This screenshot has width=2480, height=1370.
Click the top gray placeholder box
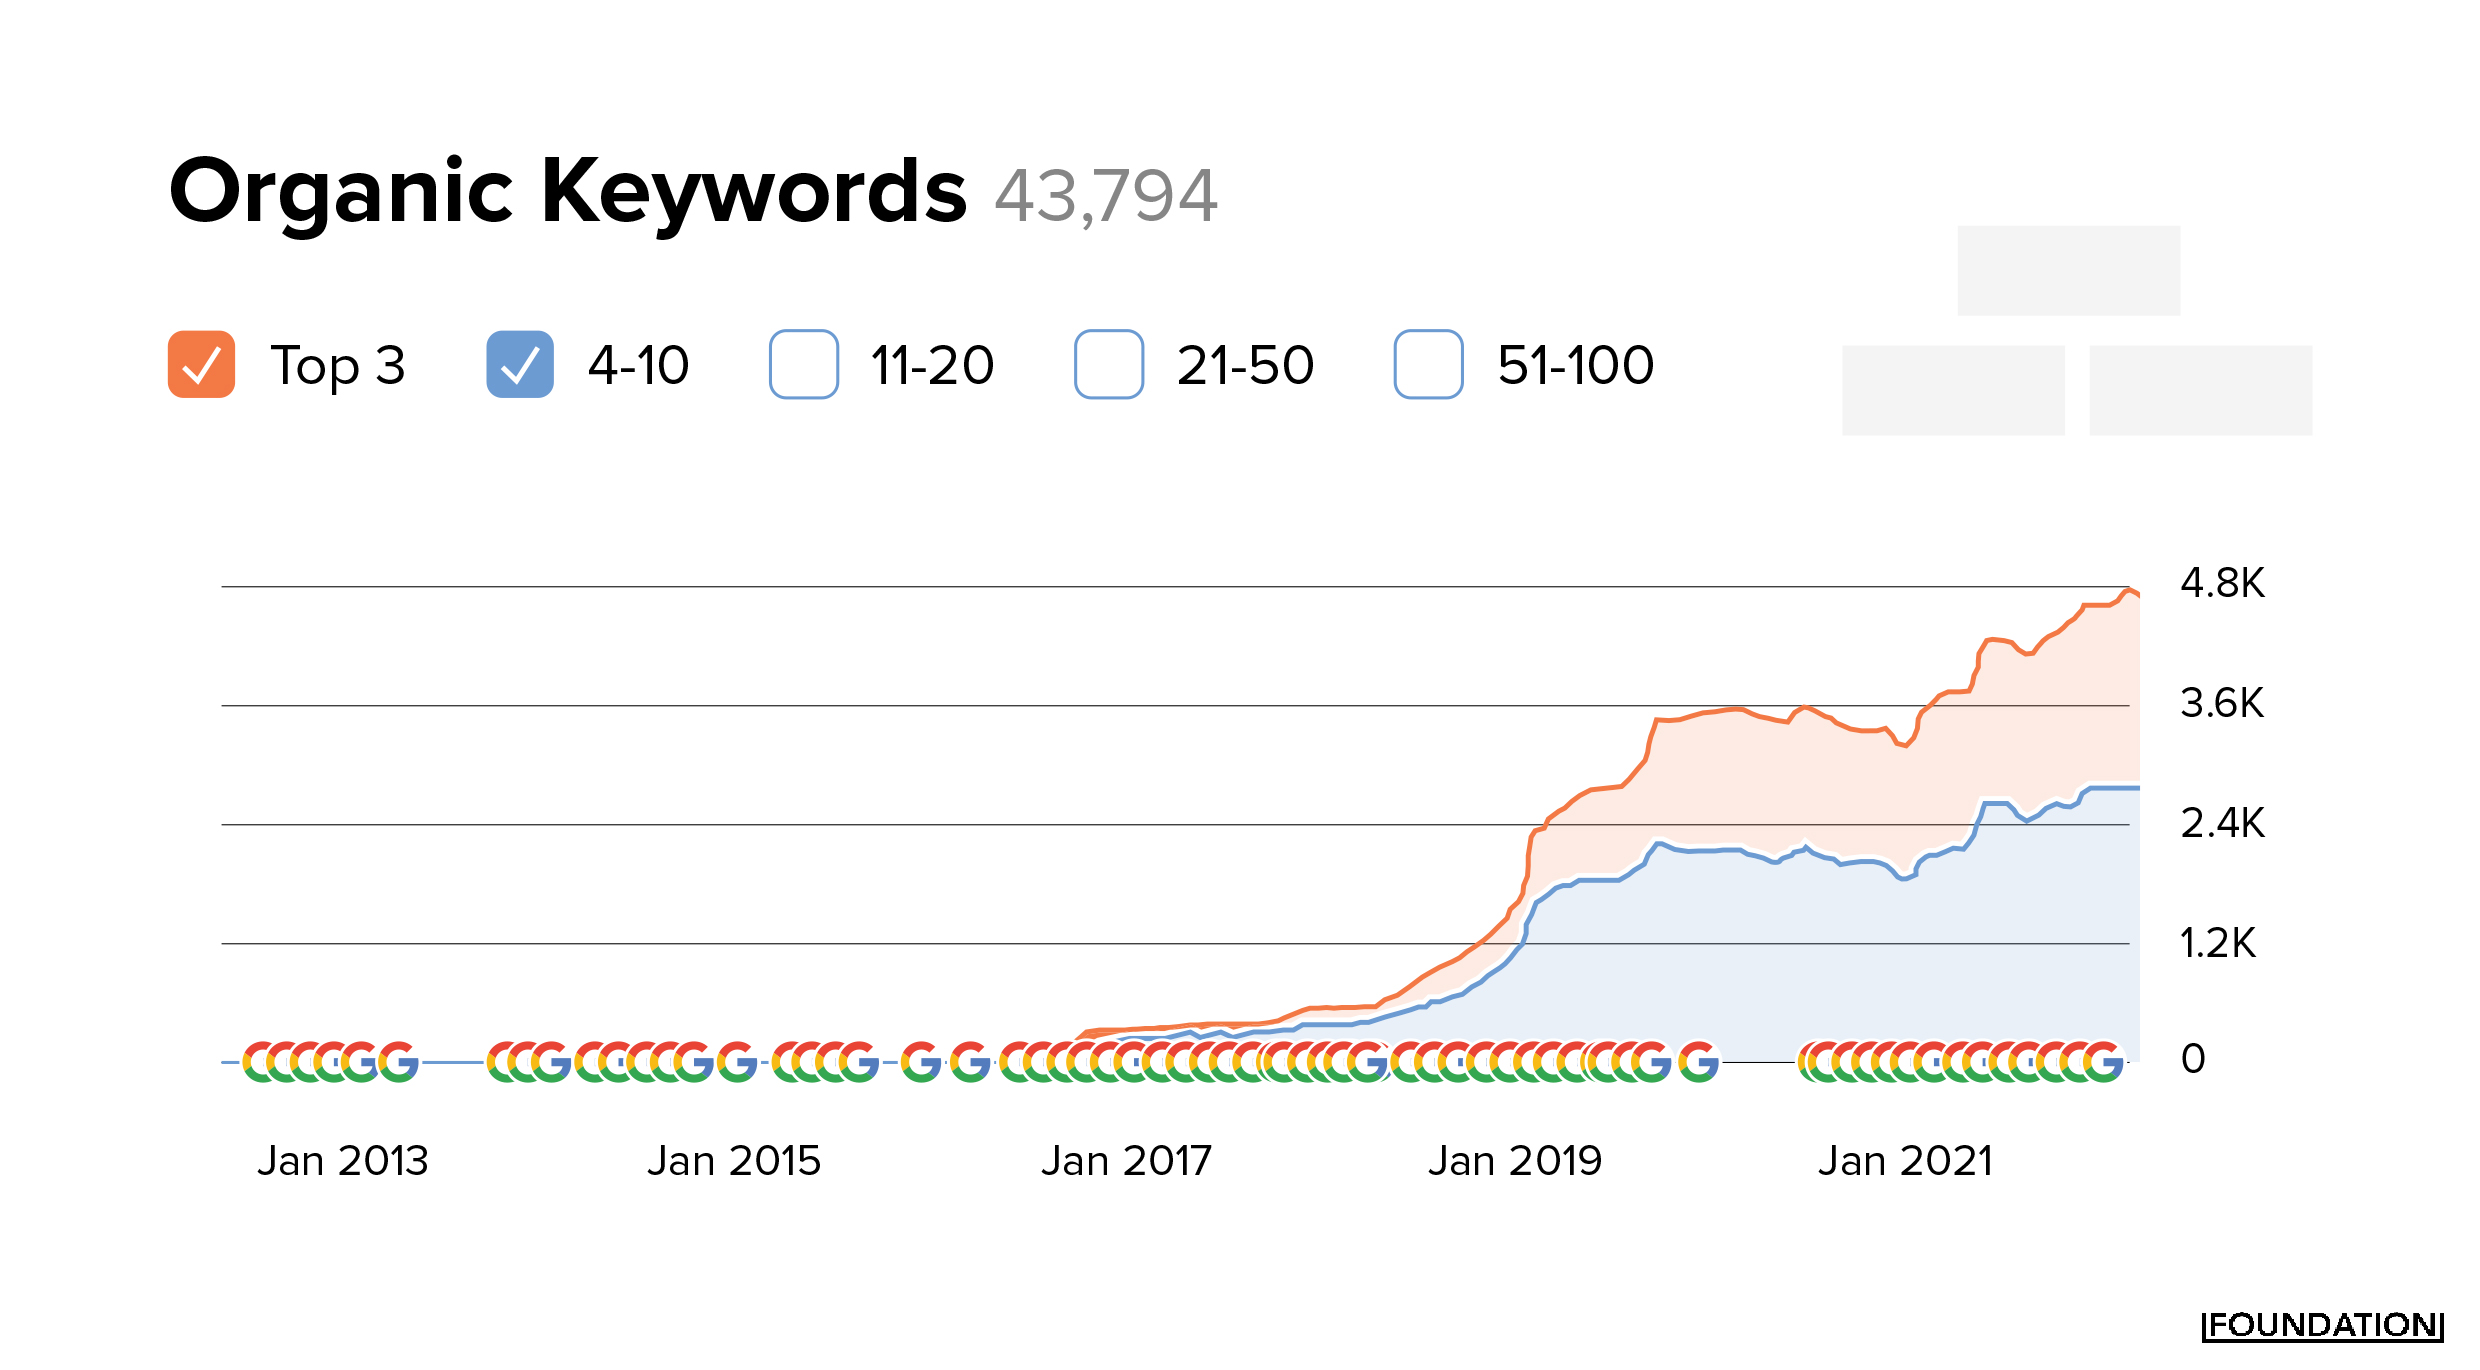point(2068,270)
